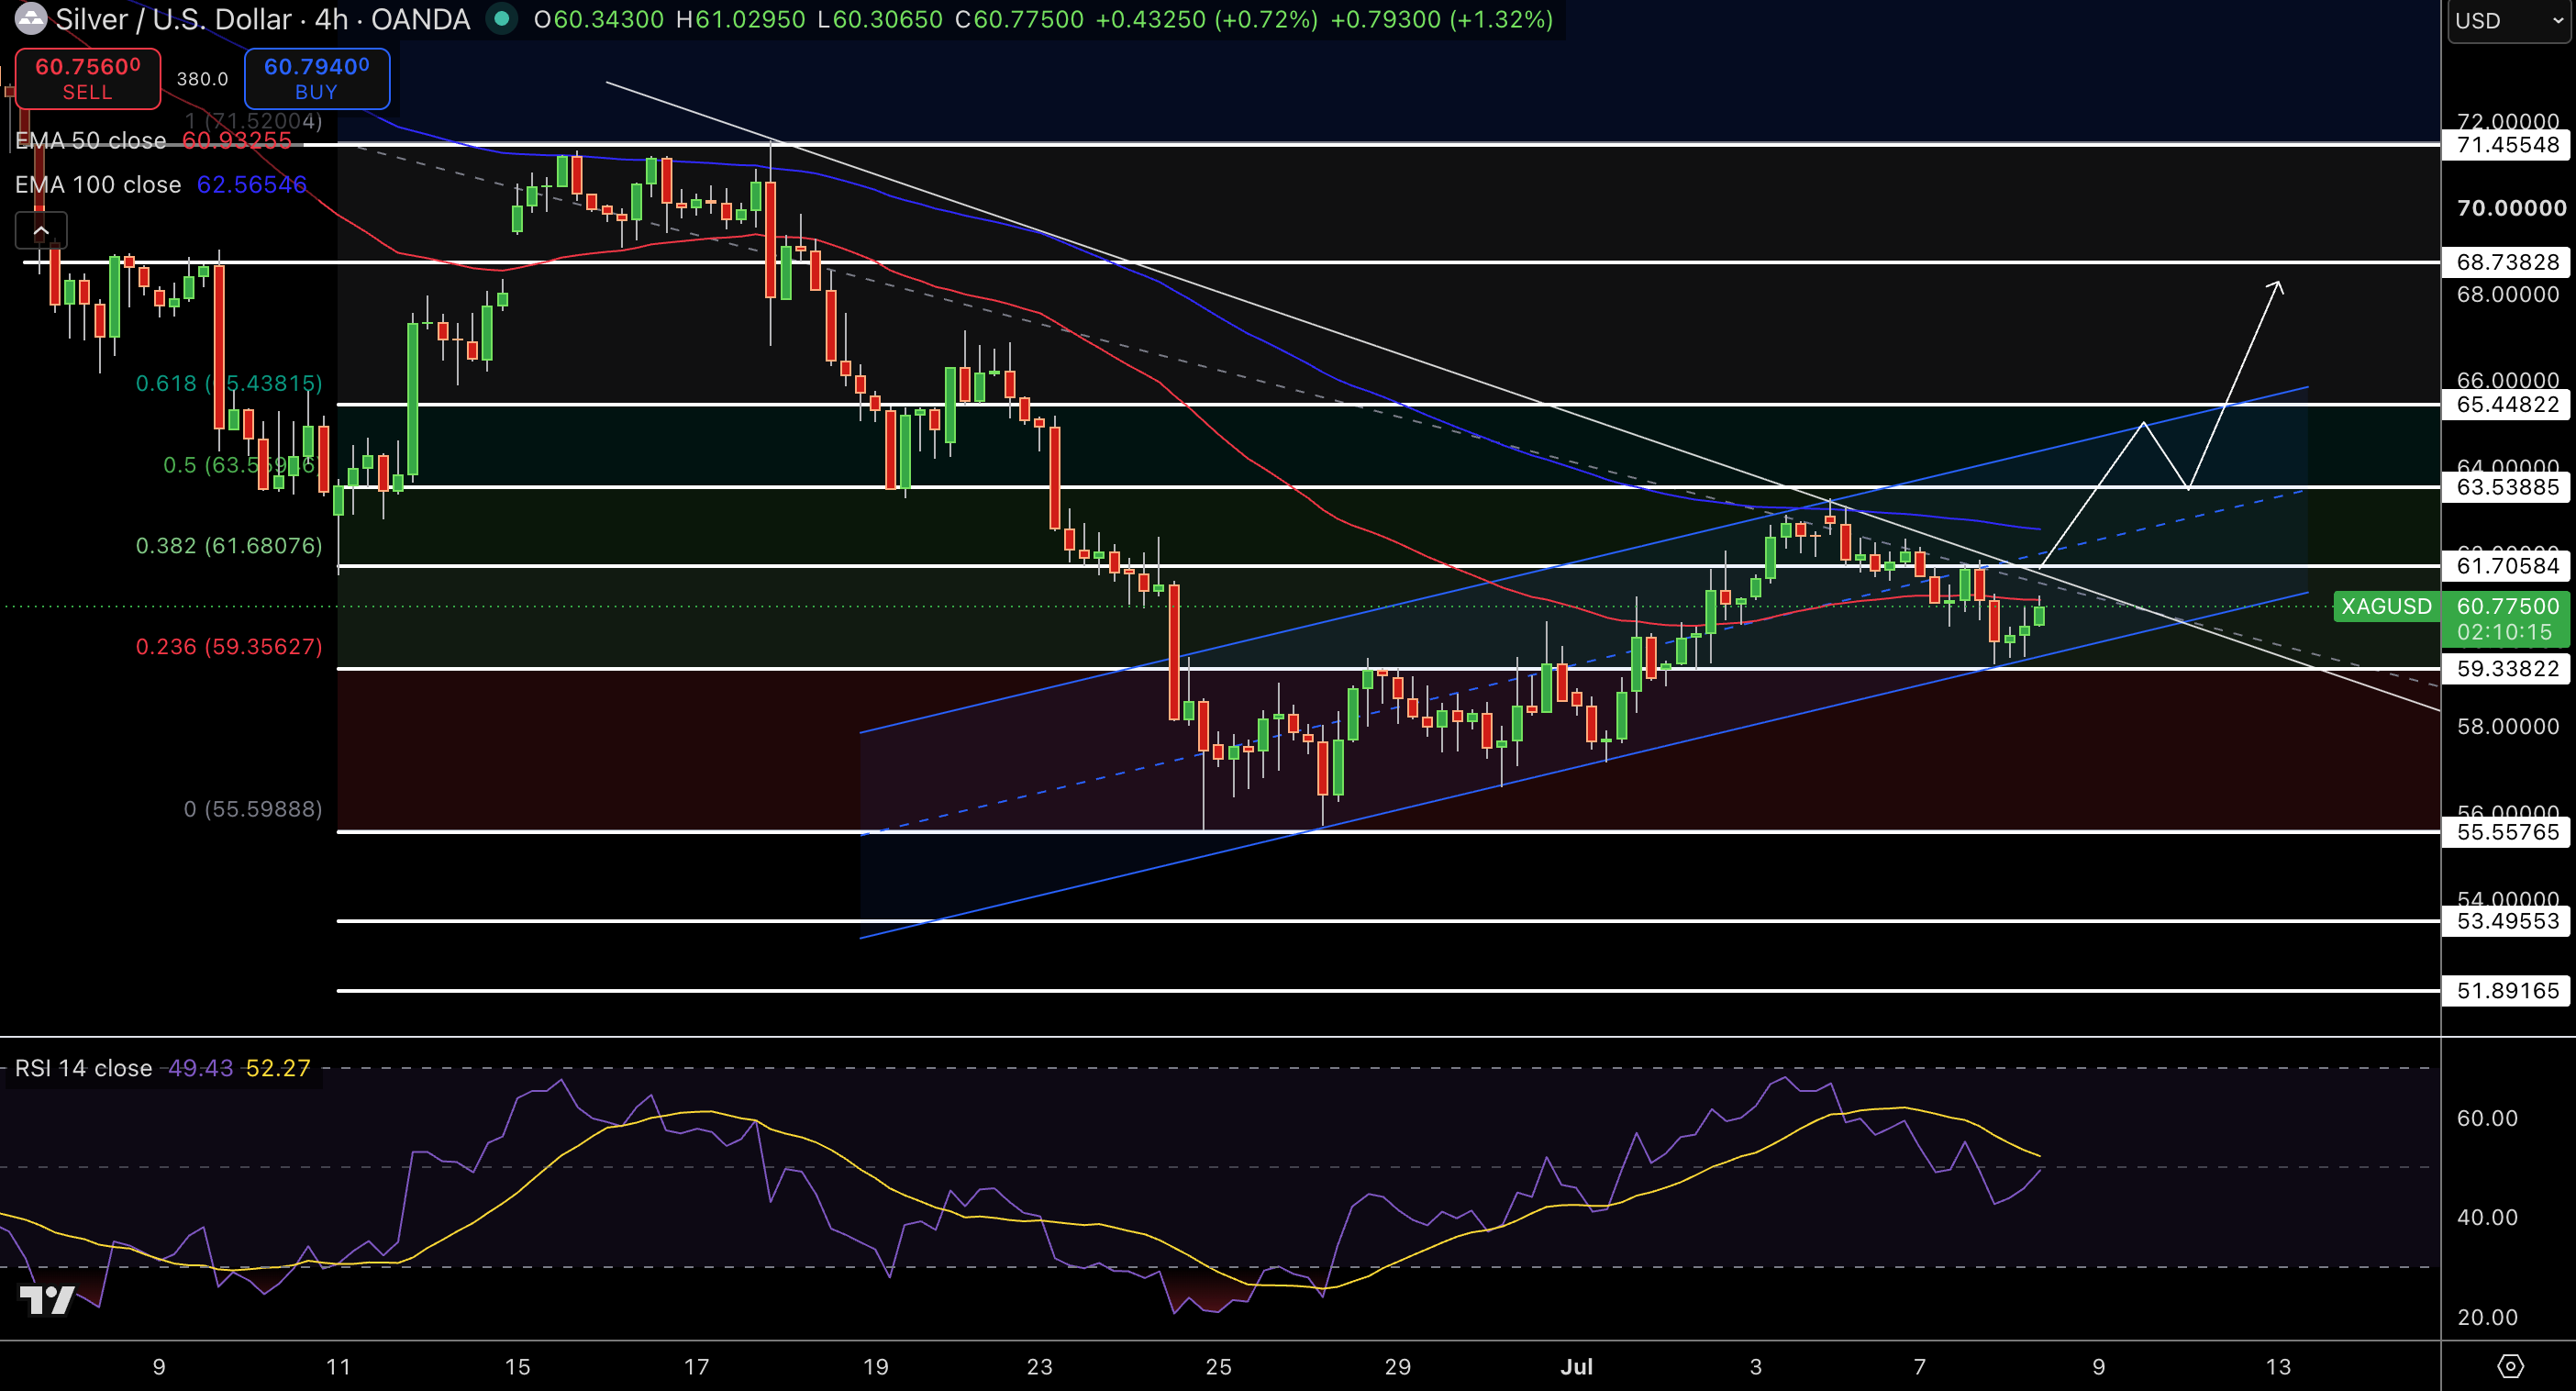This screenshot has width=2576, height=1391.
Task: Click the 61.70584 price line label
Action: click(x=2507, y=566)
